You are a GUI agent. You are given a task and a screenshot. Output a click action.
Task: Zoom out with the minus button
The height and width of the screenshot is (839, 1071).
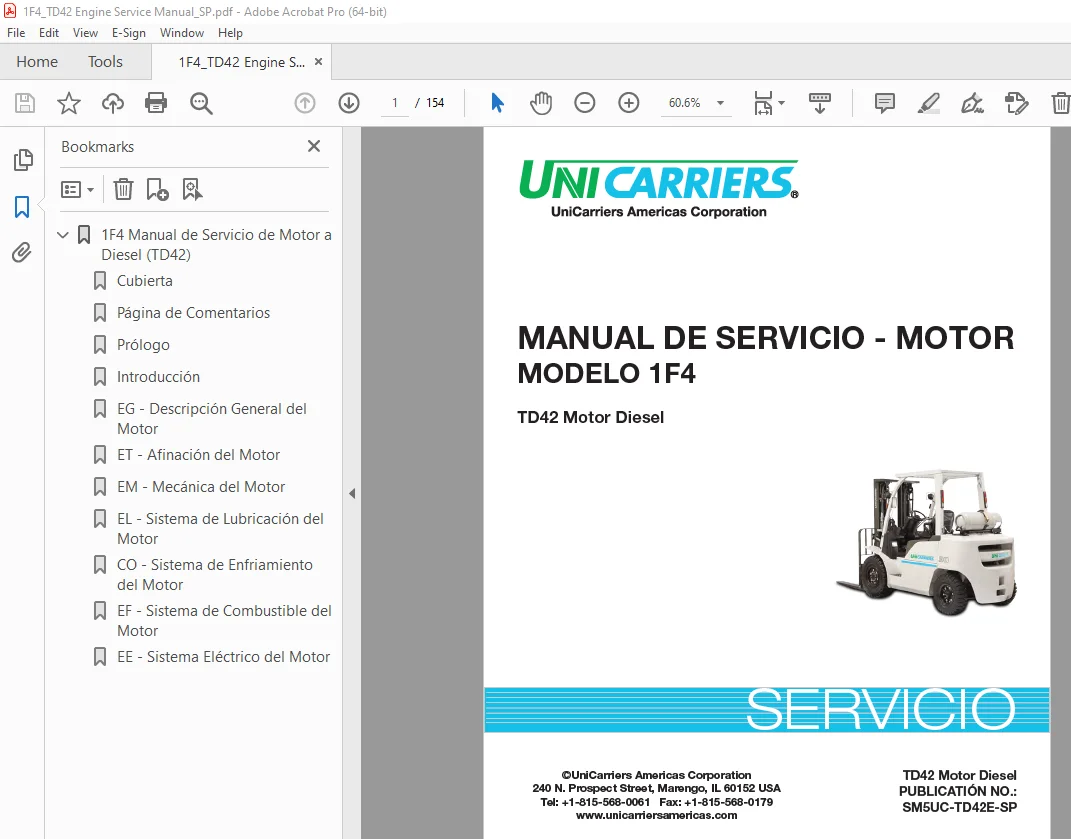pos(585,103)
